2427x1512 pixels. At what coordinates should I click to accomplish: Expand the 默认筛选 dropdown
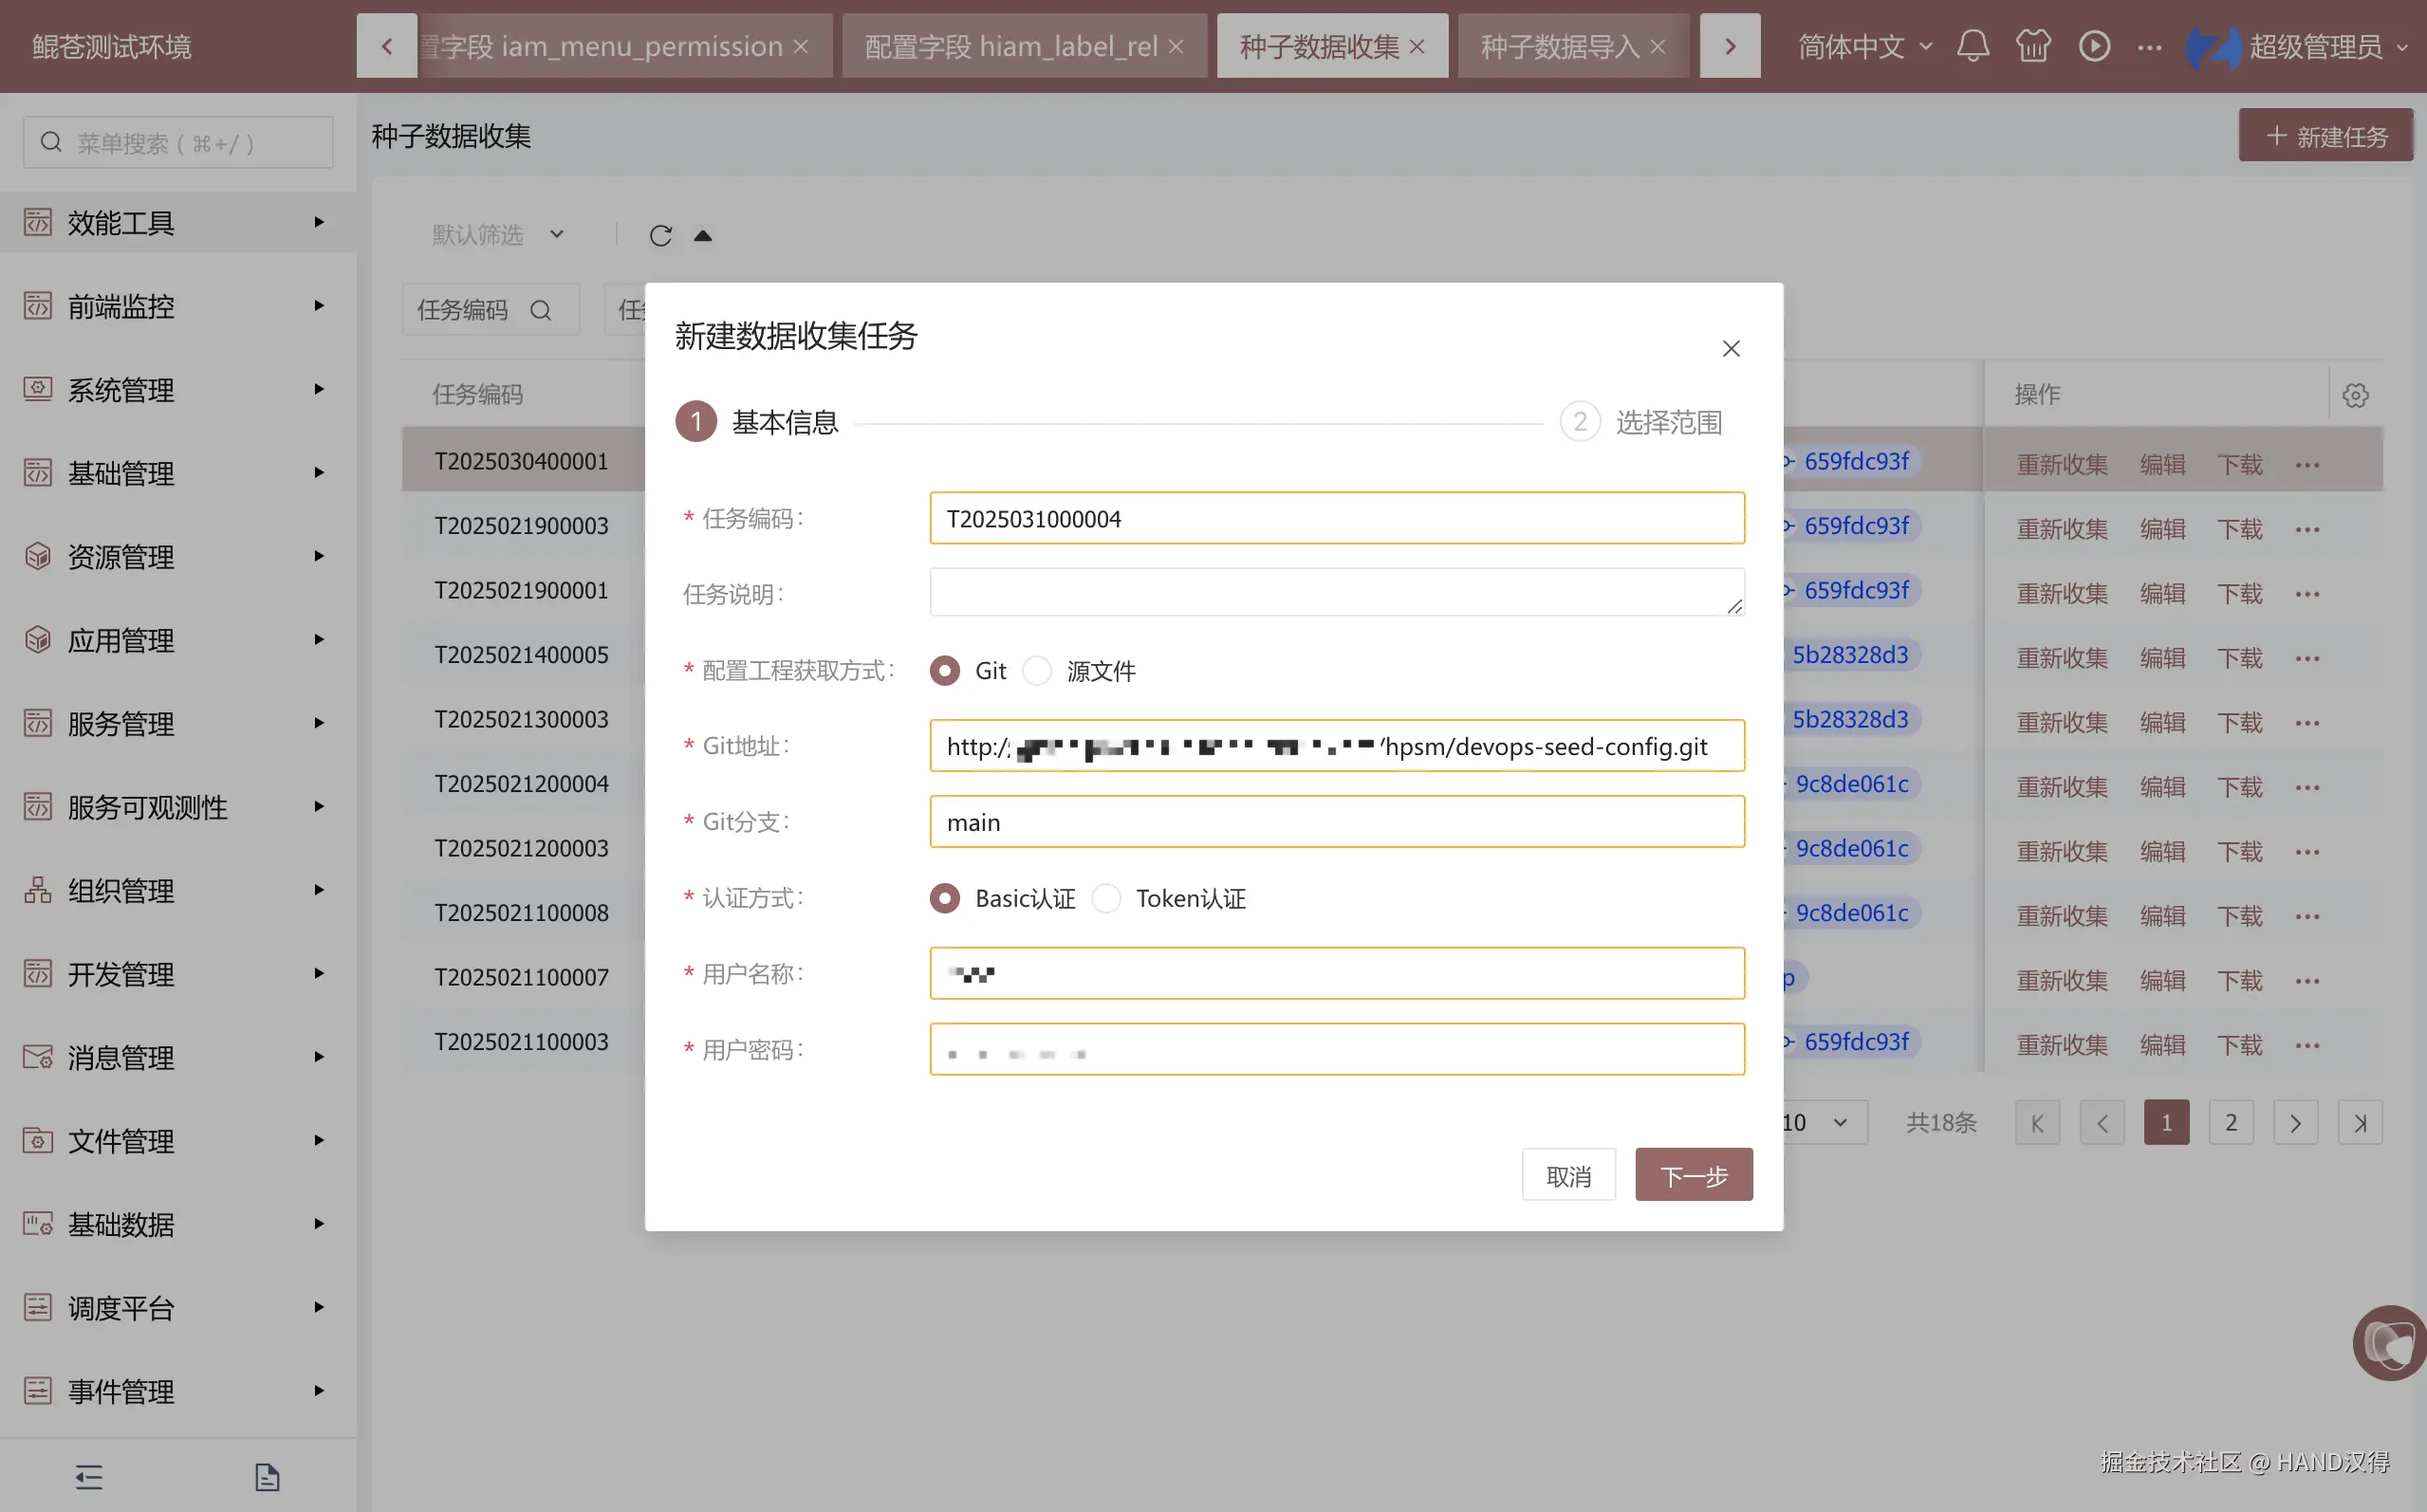[x=497, y=235]
